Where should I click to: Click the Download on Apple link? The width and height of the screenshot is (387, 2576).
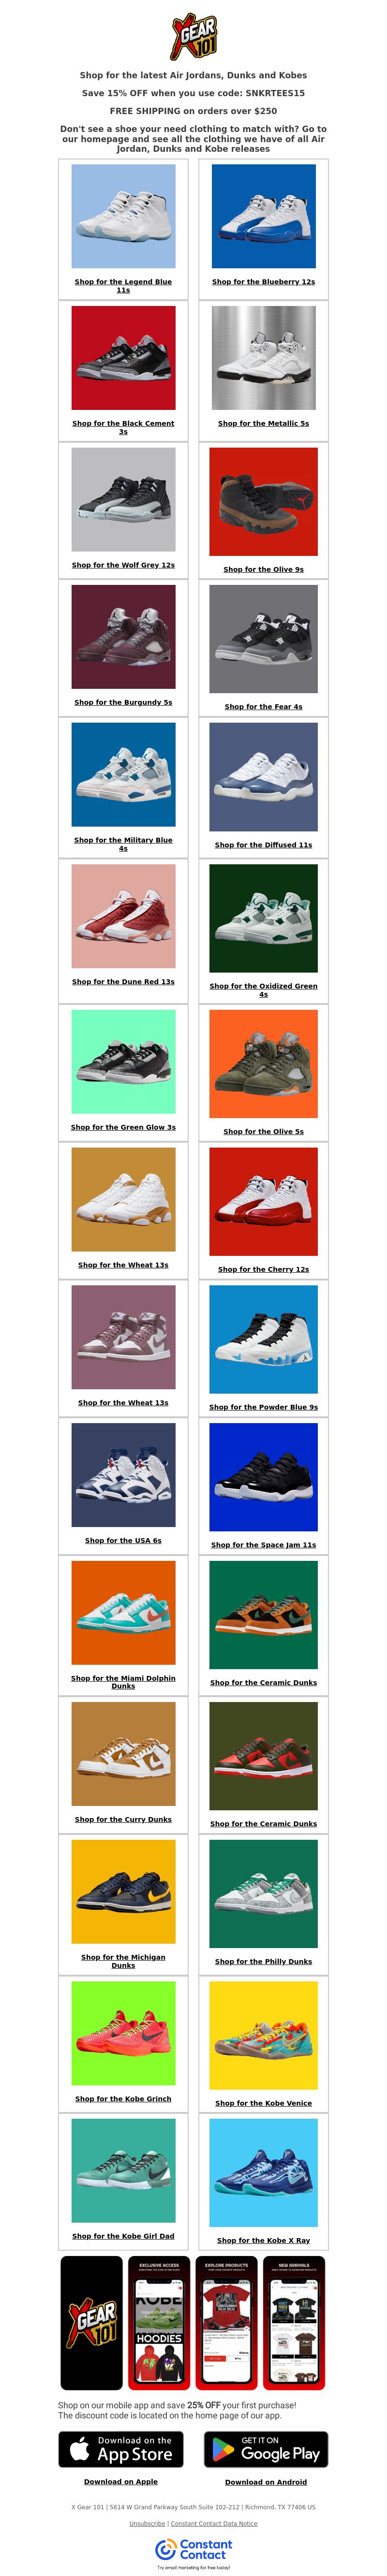pos(121,2482)
